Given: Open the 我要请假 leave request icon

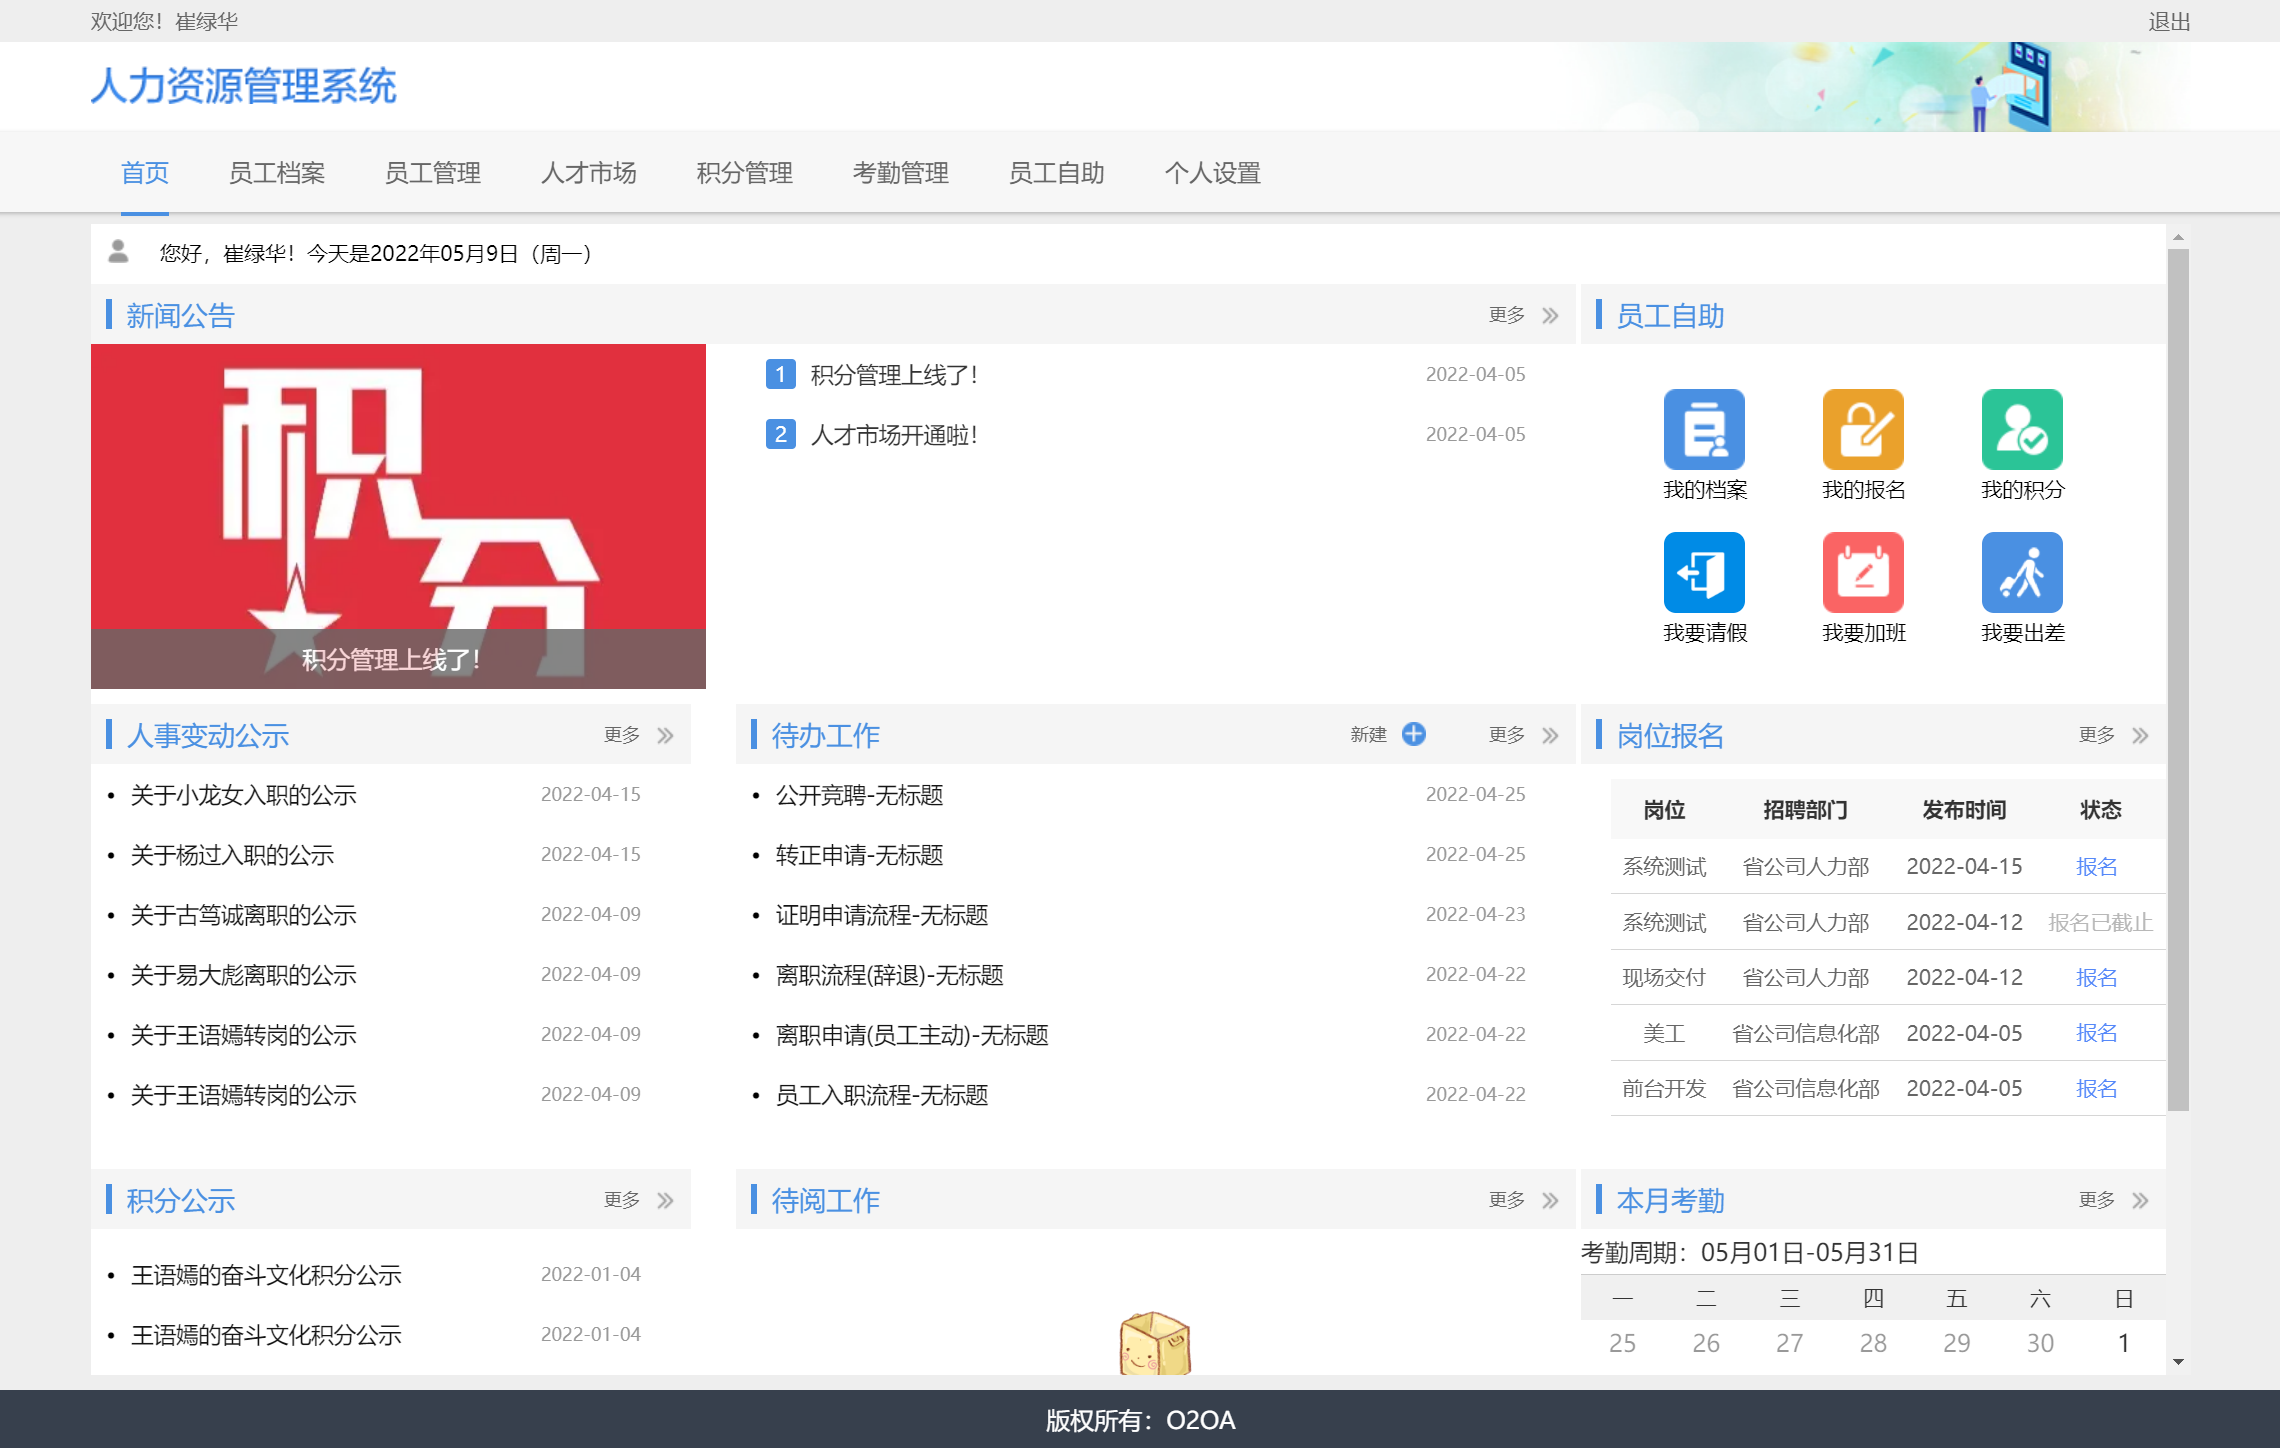Looking at the screenshot, I should tap(1704, 573).
